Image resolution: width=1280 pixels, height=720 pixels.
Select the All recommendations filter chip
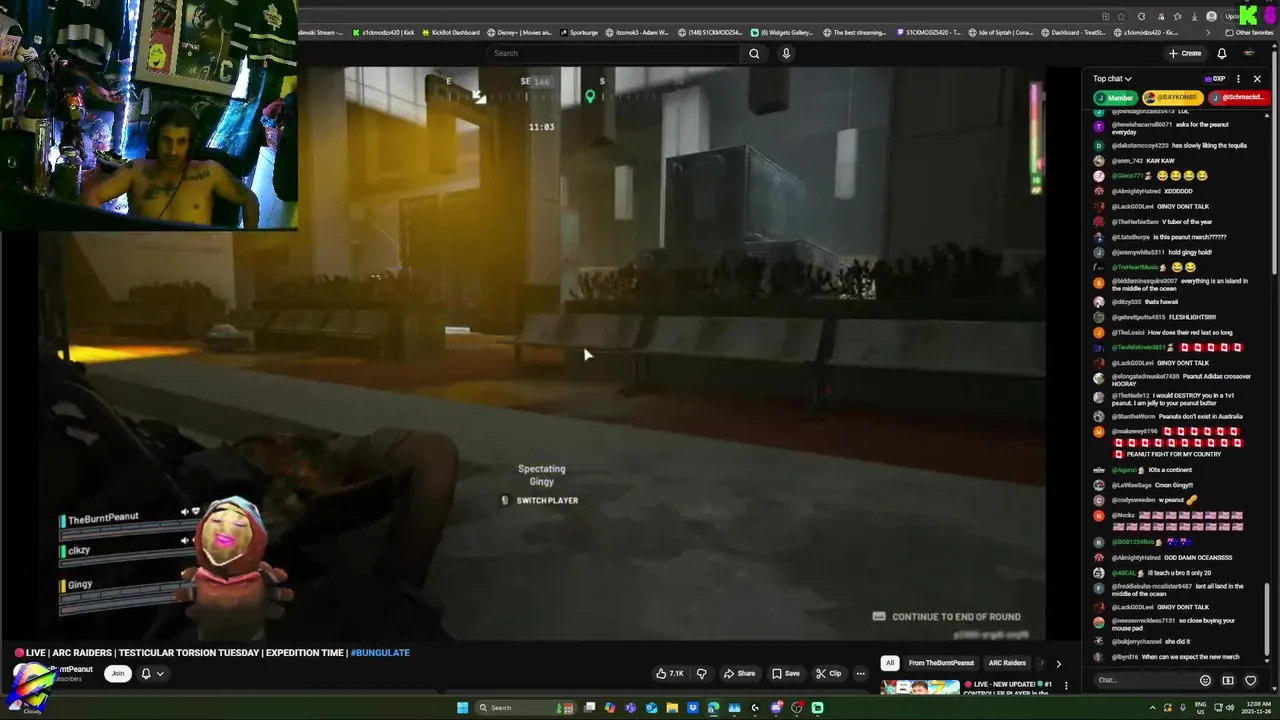click(889, 663)
